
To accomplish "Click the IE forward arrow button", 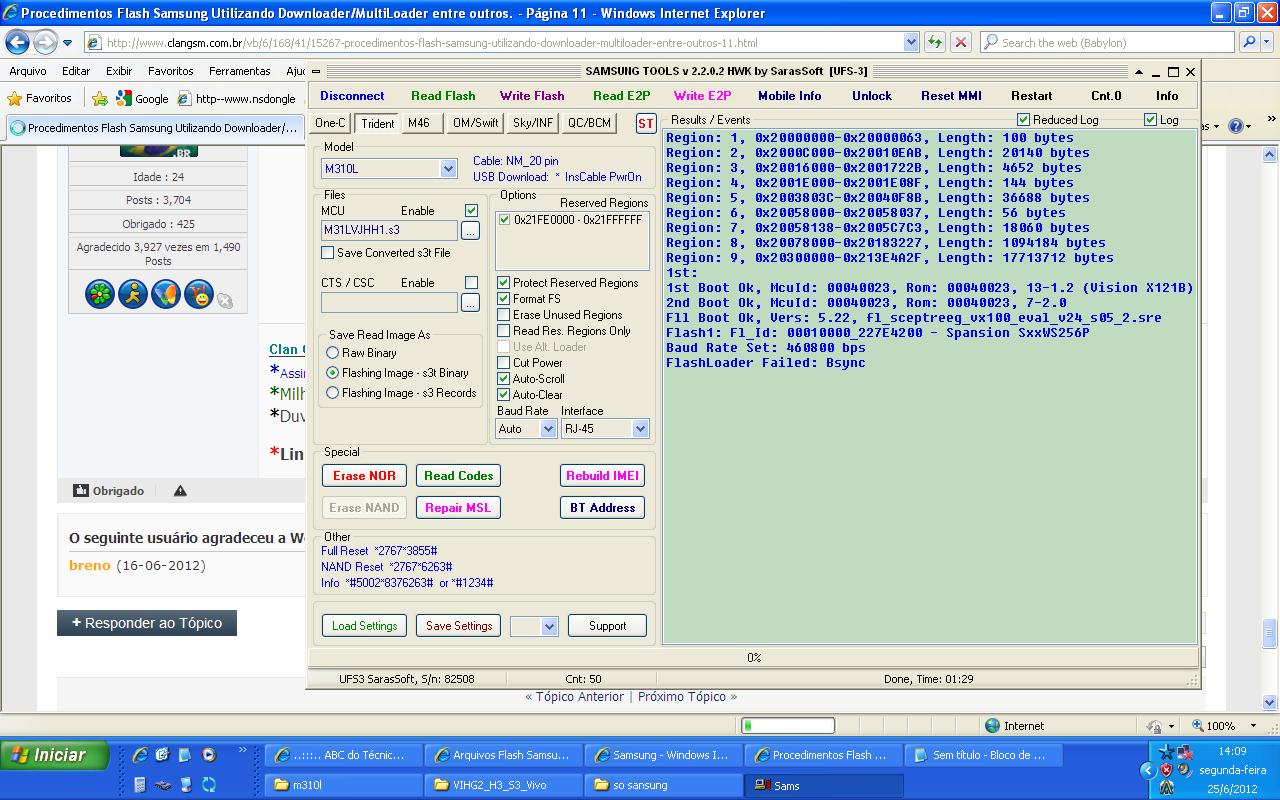I will (45, 43).
